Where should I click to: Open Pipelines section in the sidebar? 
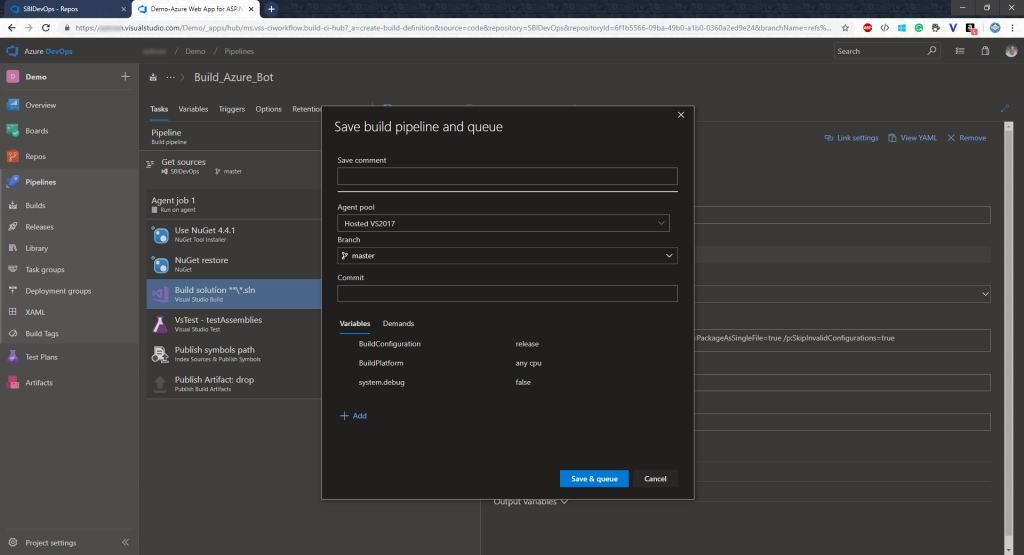(40, 182)
